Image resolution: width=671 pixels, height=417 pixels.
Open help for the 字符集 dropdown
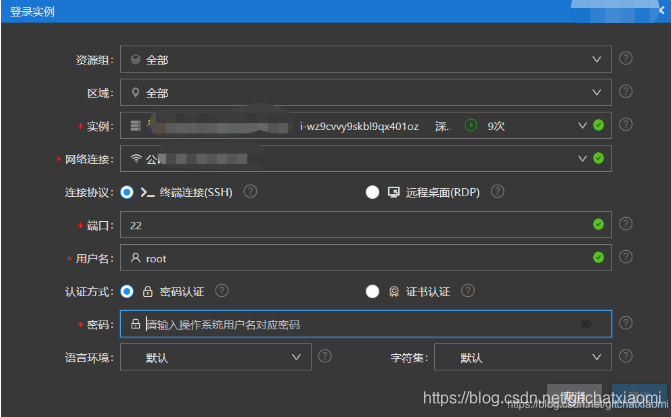(x=626, y=356)
